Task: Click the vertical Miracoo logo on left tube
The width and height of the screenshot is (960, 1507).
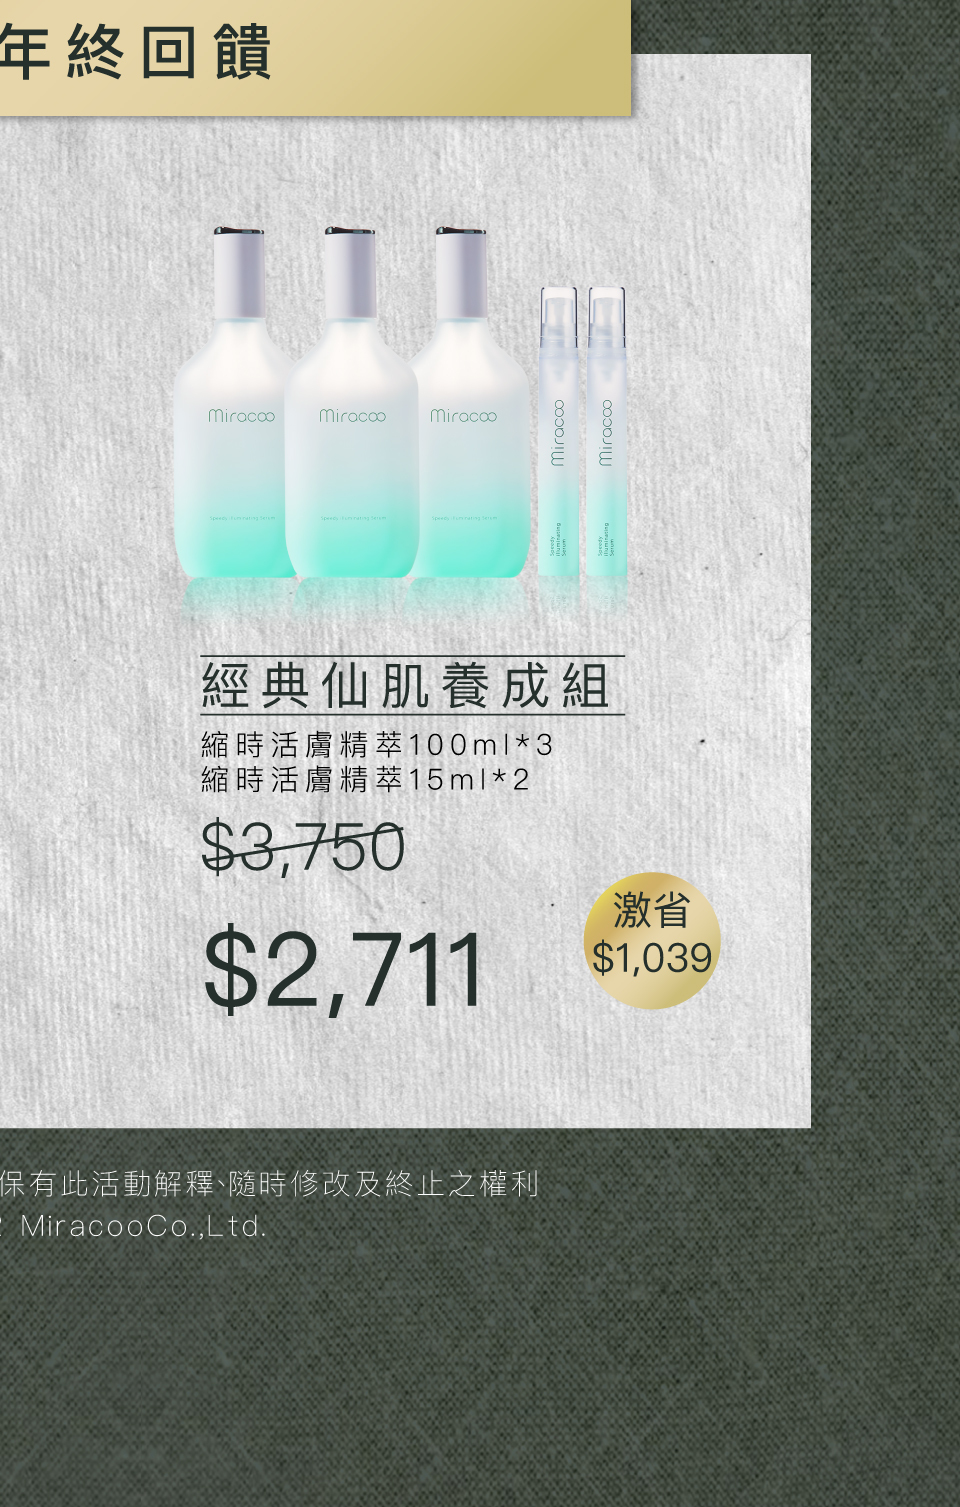Action: pos(558,433)
